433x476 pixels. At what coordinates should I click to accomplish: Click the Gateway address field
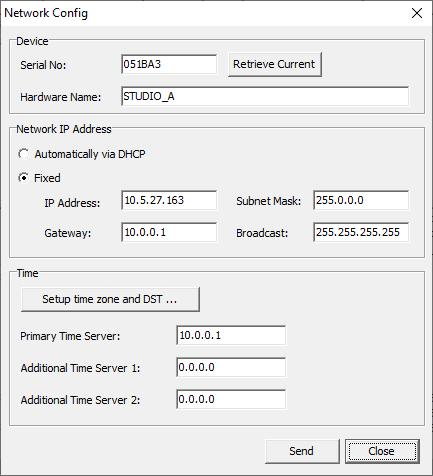tap(169, 232)
